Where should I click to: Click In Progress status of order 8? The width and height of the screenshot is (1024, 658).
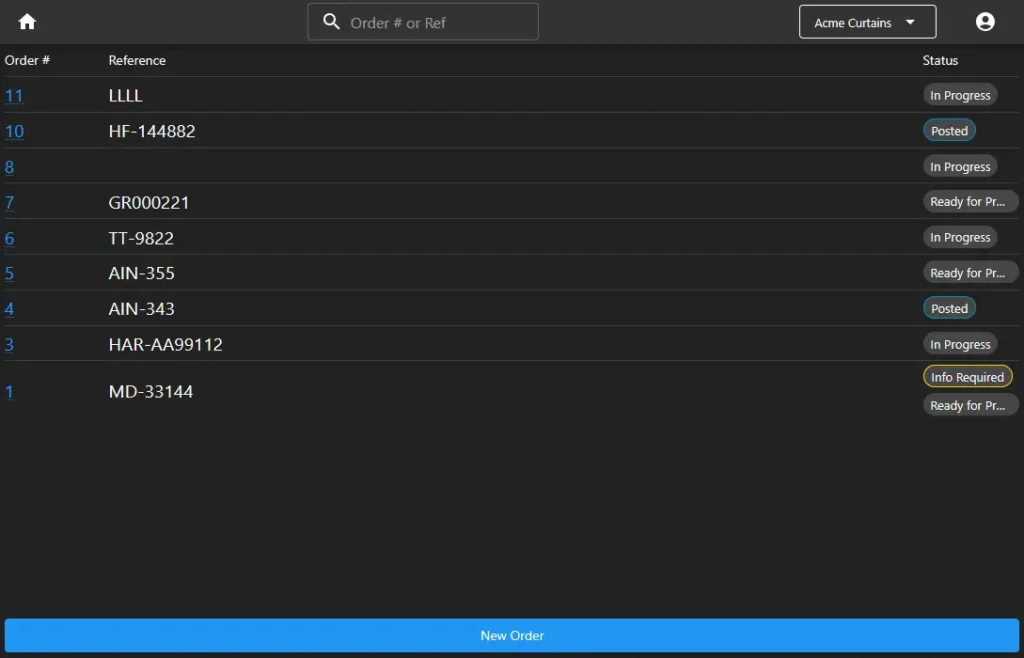coord(960,166)
